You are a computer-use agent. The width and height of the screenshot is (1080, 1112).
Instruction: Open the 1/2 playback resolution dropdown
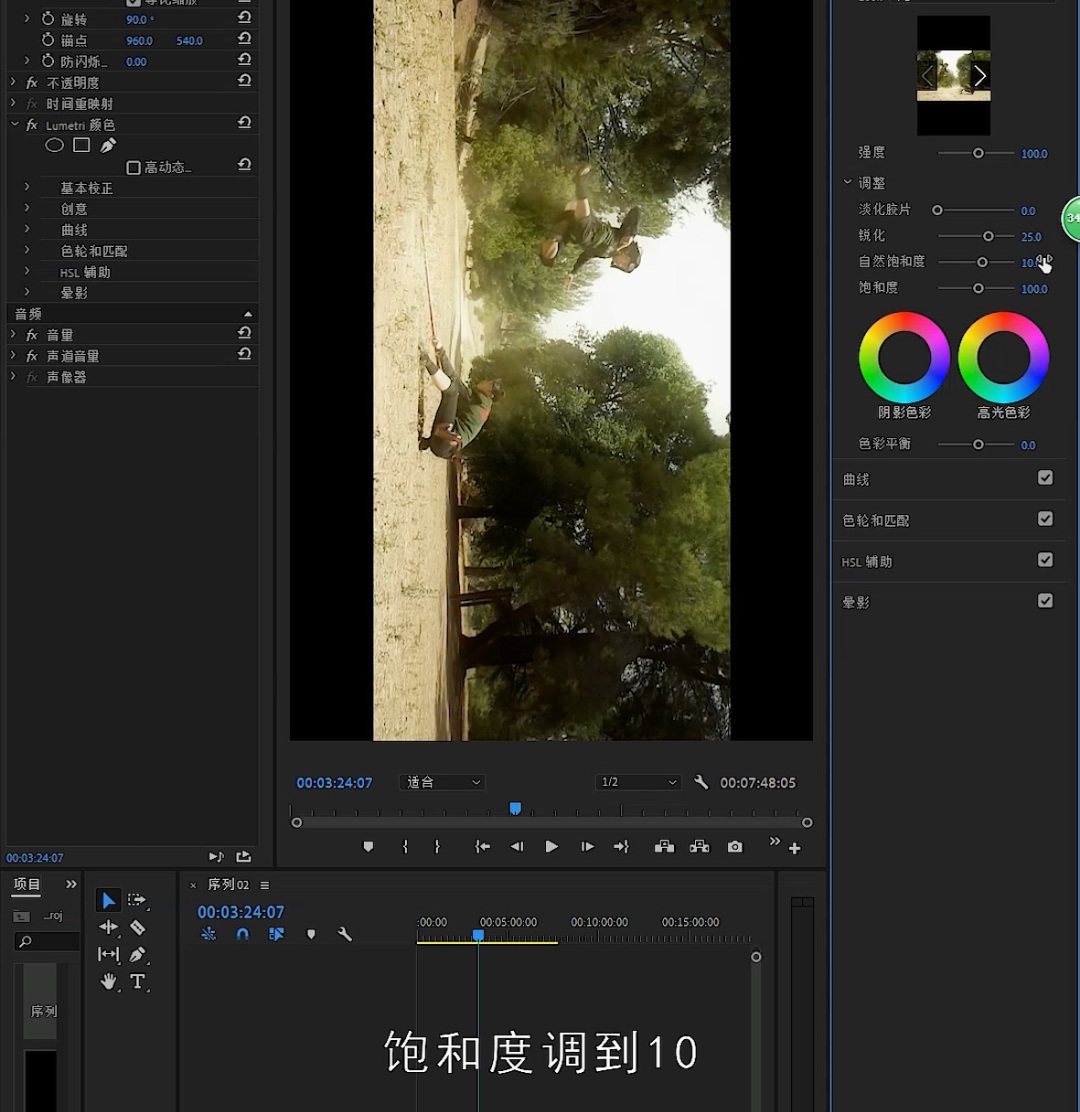637,782
